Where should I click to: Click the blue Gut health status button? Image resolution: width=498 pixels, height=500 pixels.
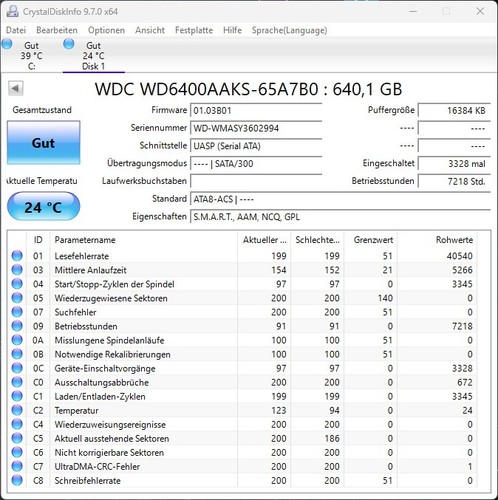(x=43, y=143)
